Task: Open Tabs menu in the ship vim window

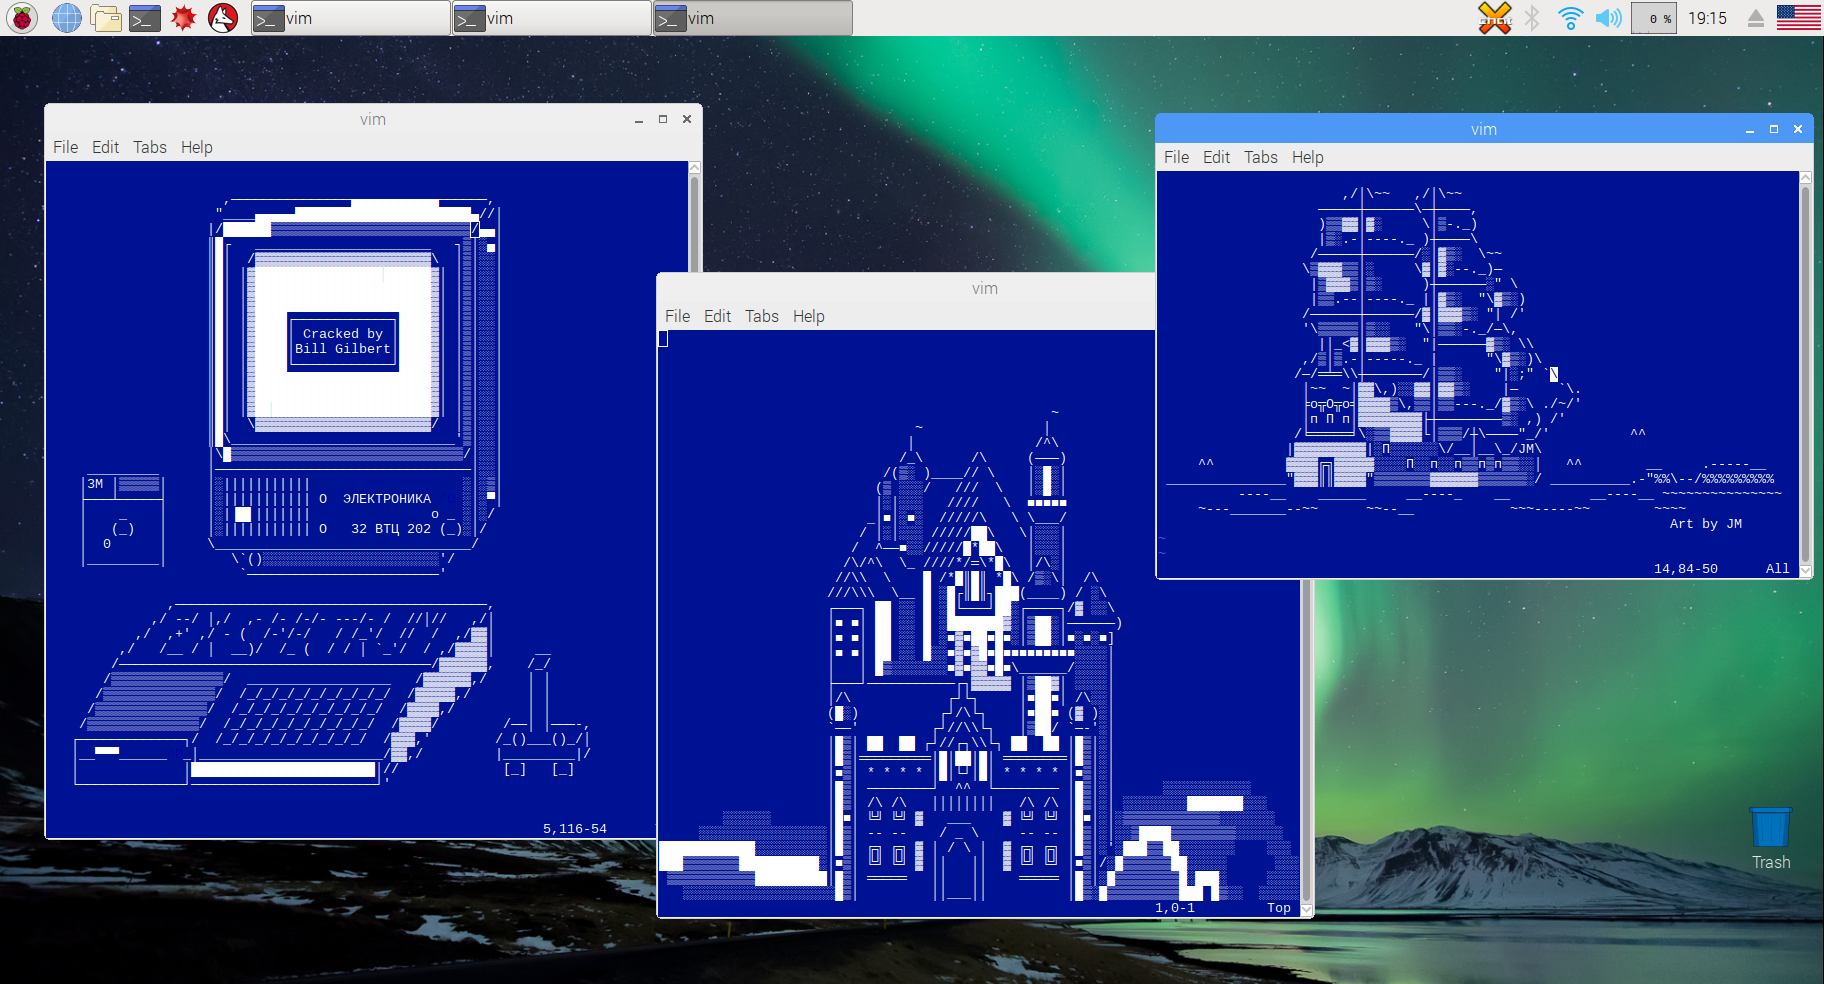Action: coord(1261,157)
